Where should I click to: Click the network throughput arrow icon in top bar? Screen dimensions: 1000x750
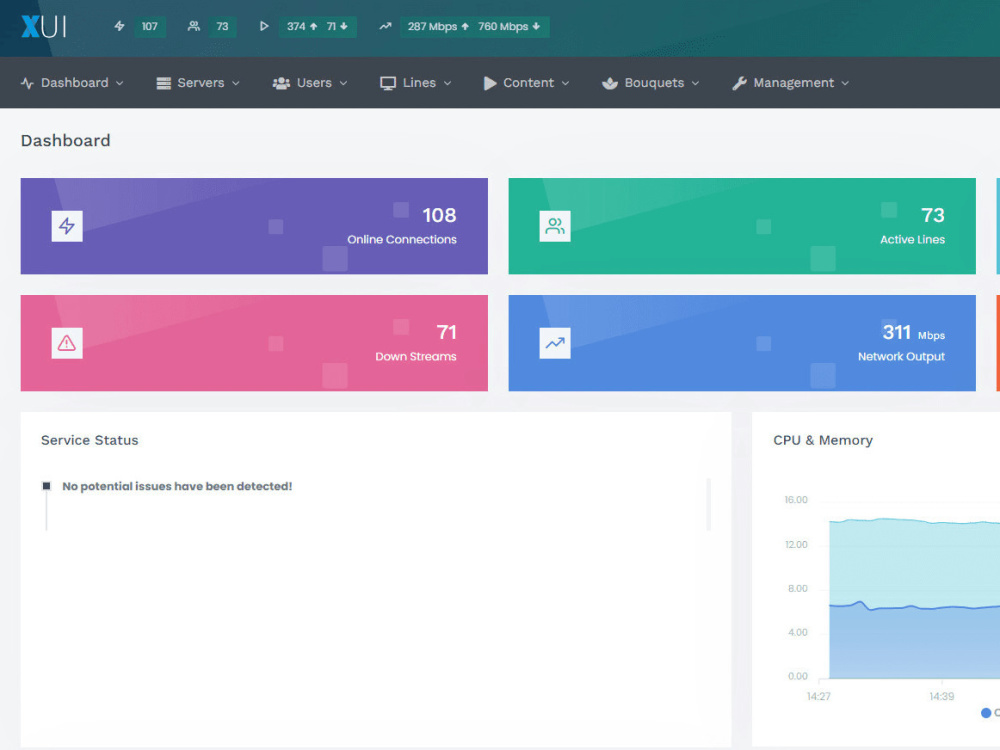pyautogui.click(x=385, y=27)
